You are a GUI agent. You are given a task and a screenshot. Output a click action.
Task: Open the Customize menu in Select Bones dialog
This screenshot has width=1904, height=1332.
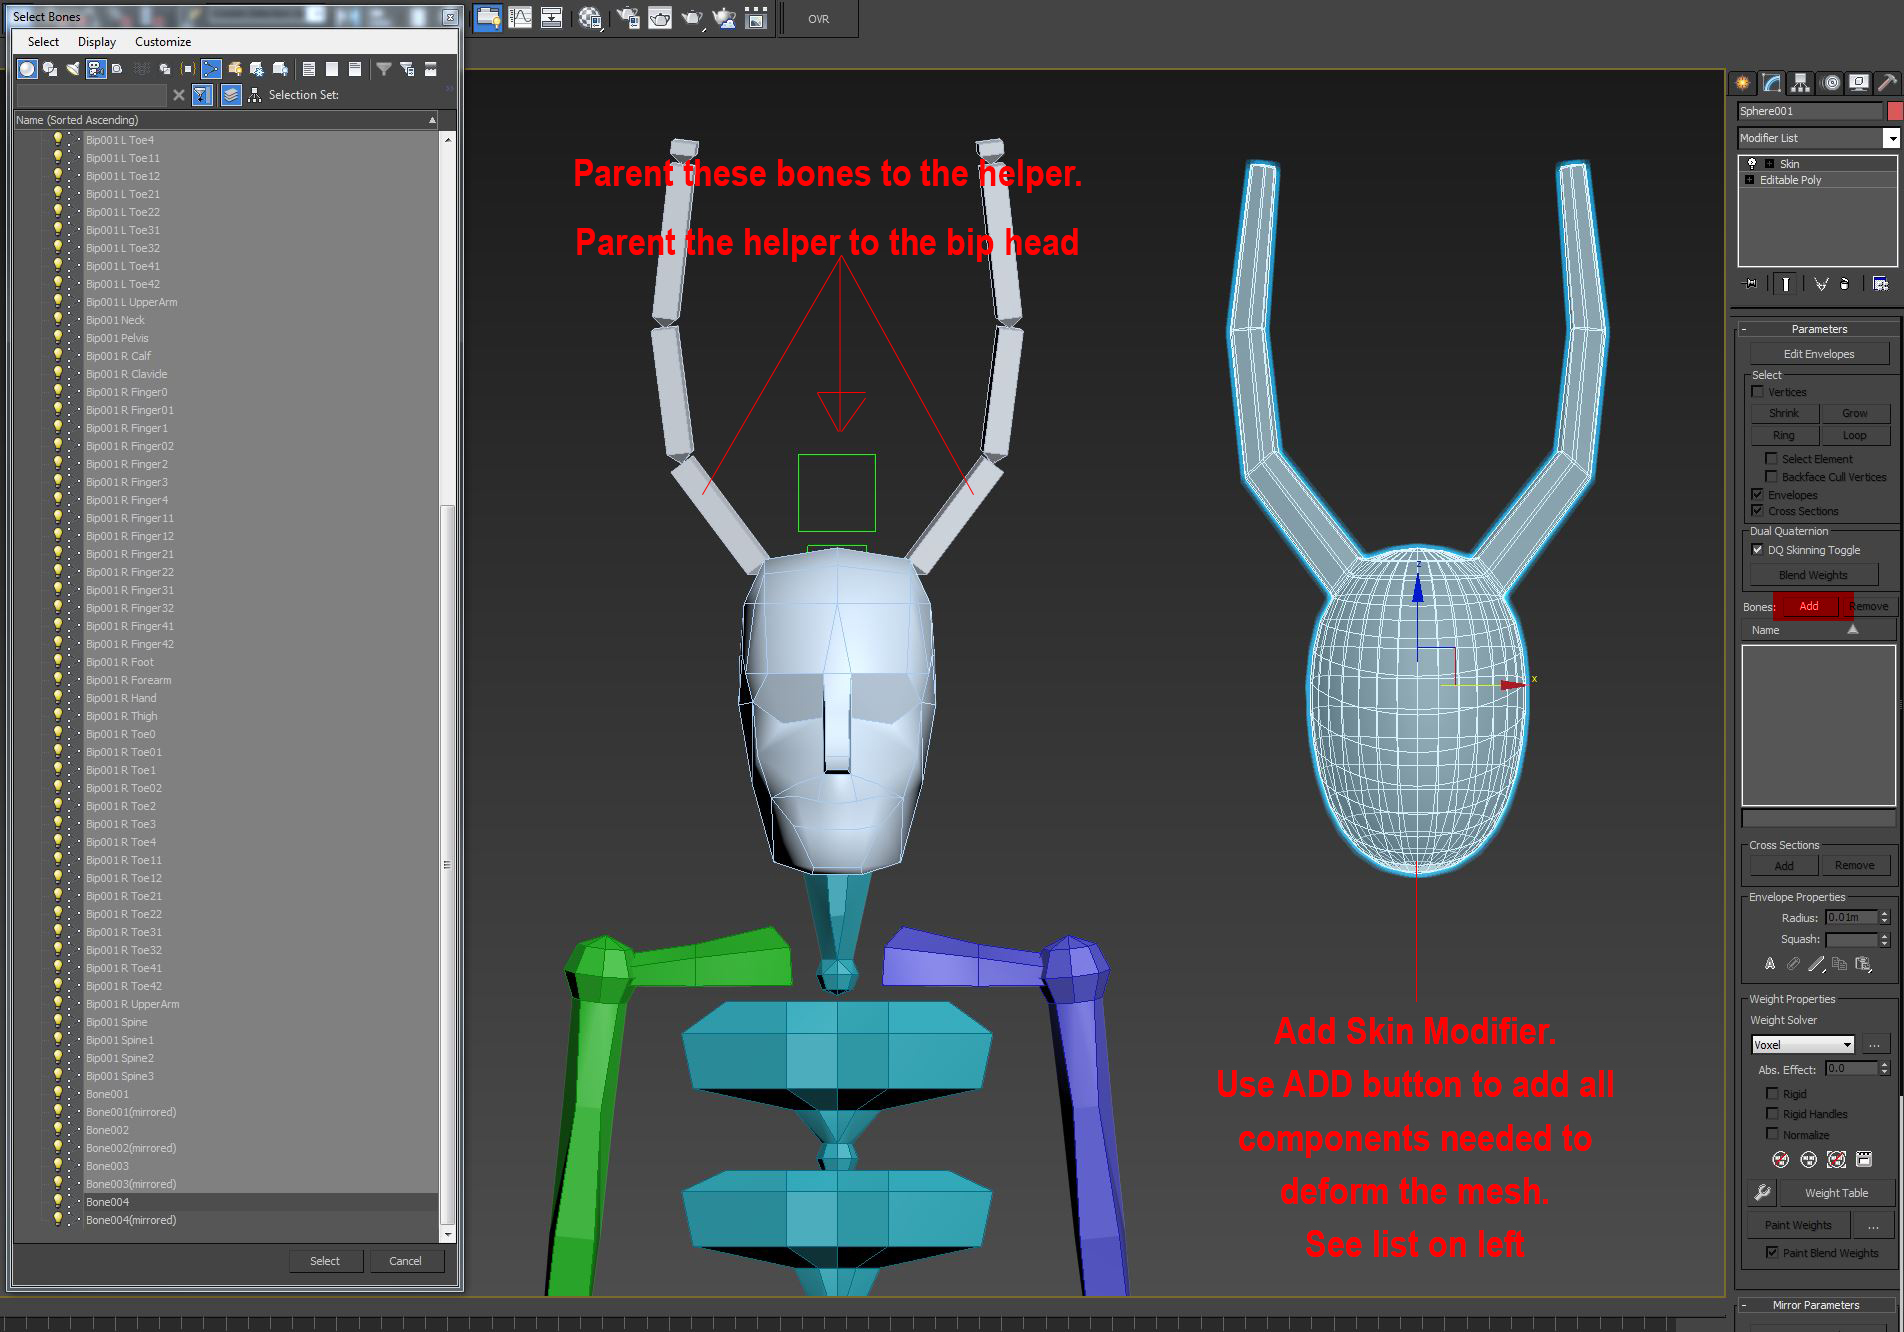[x=162, y=41]
